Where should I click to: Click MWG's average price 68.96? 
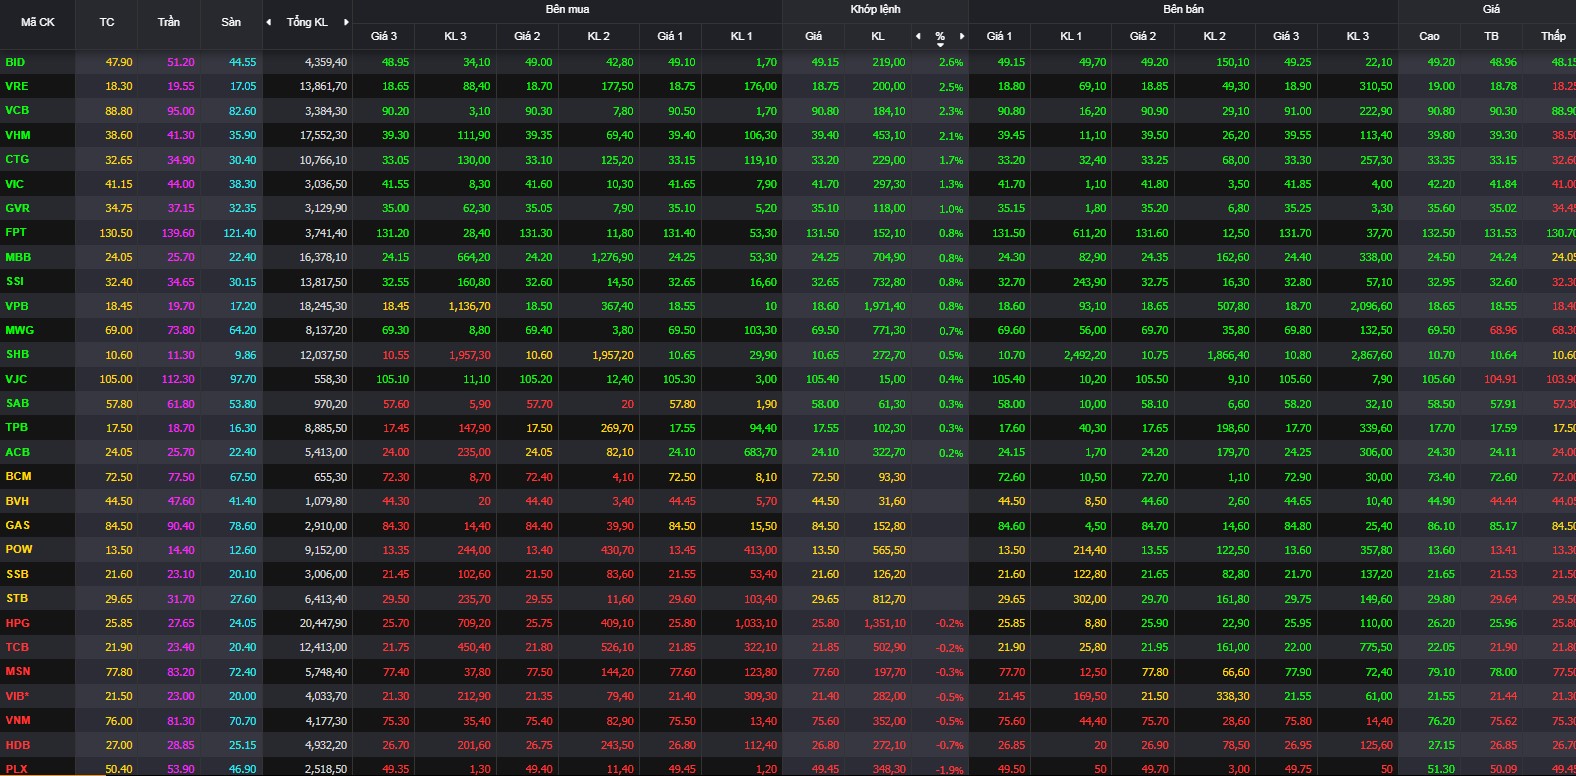1503,330
